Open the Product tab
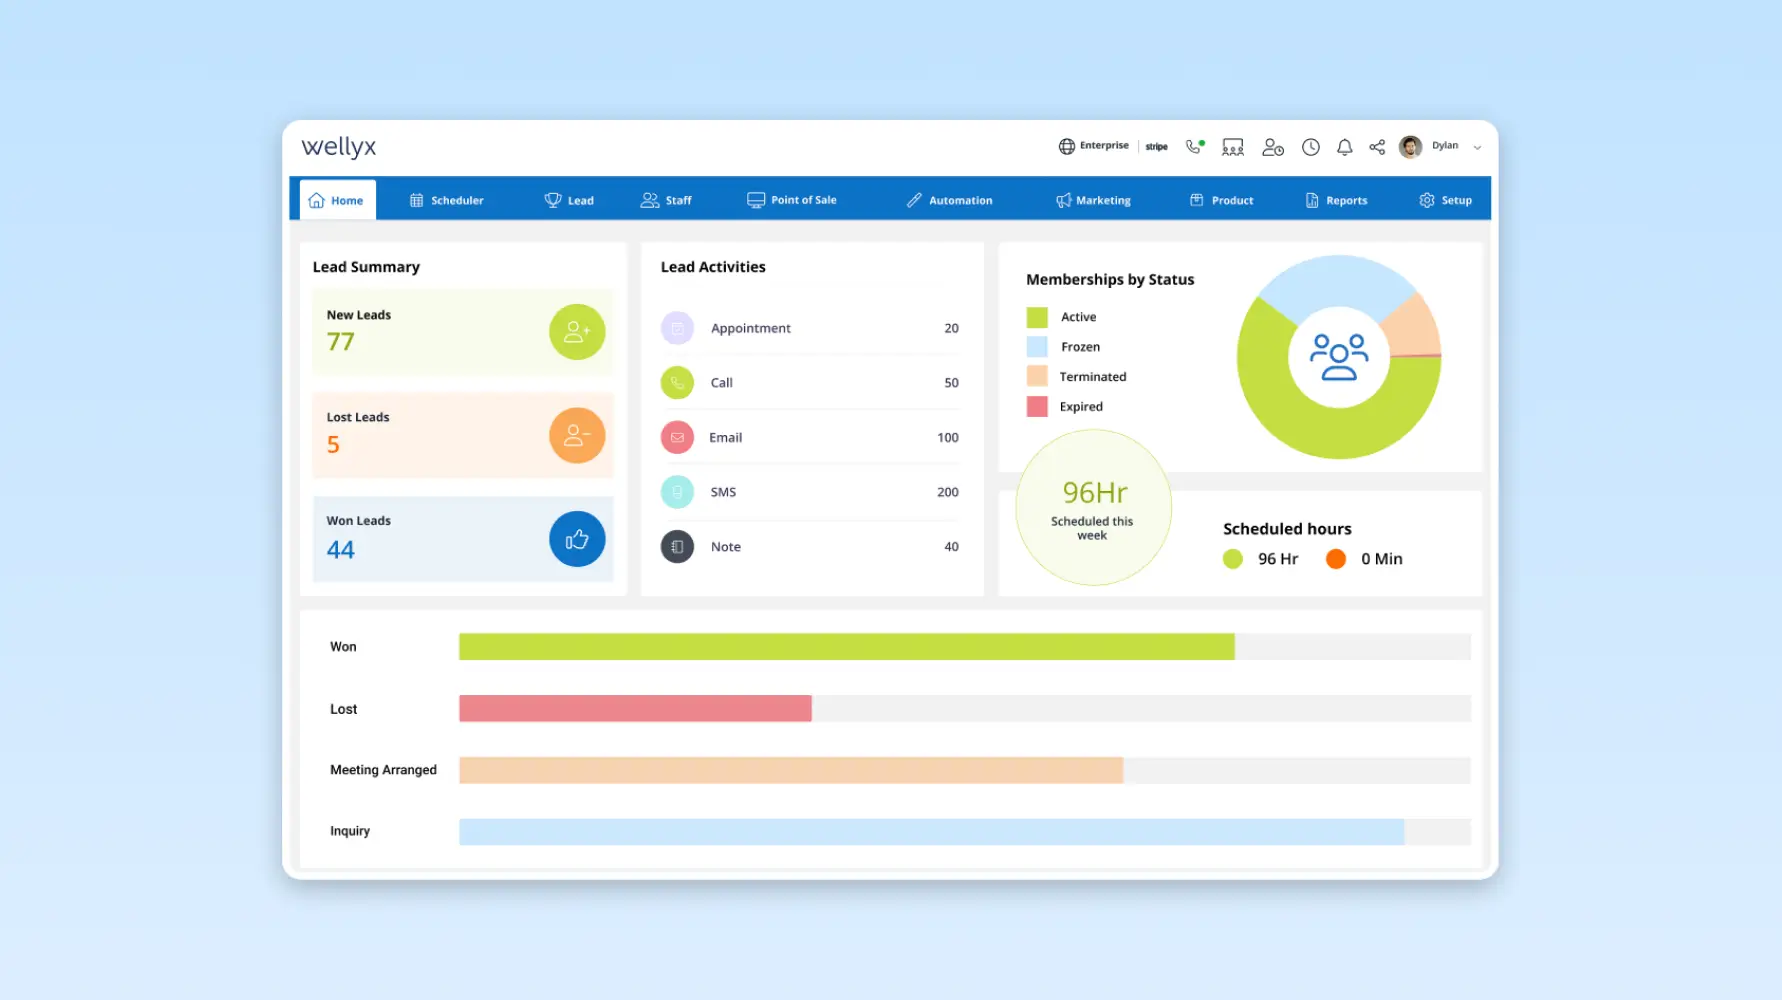Viewport: 1782px width, 1000px height. [x=1221, y=200]
